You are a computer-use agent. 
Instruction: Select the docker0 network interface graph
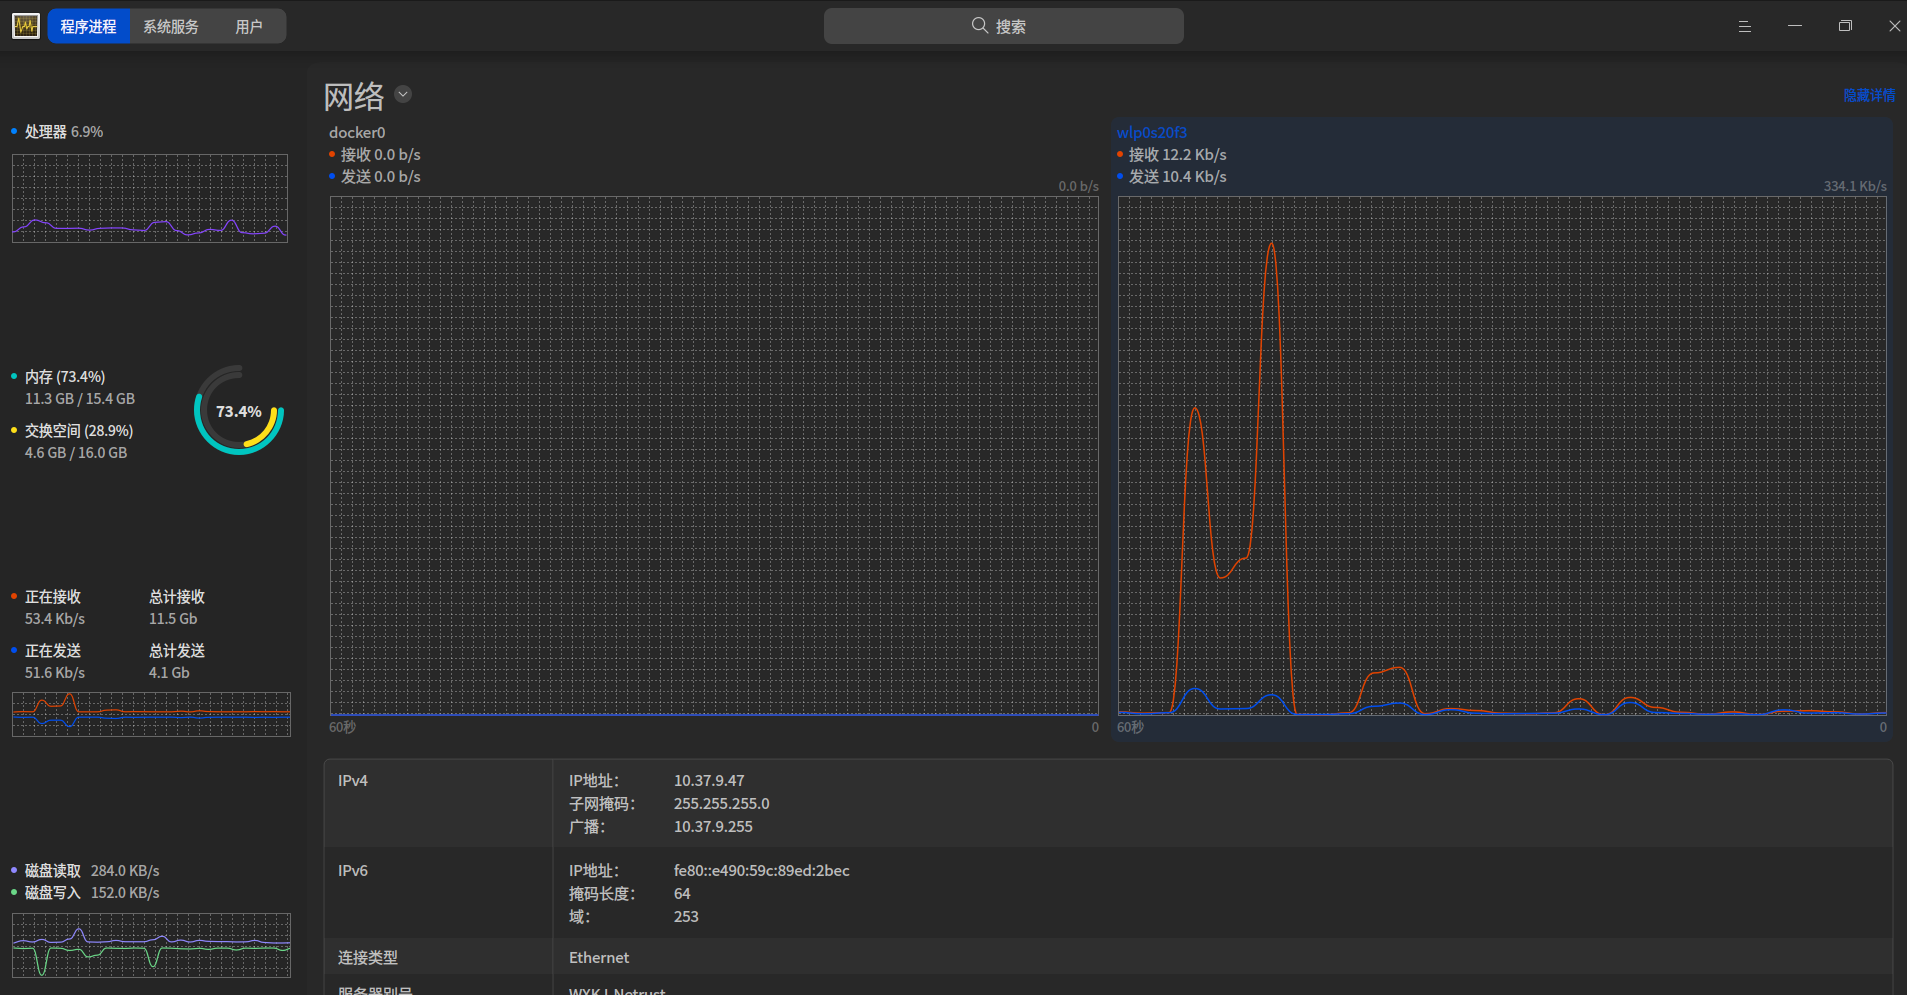click(714, 455)
